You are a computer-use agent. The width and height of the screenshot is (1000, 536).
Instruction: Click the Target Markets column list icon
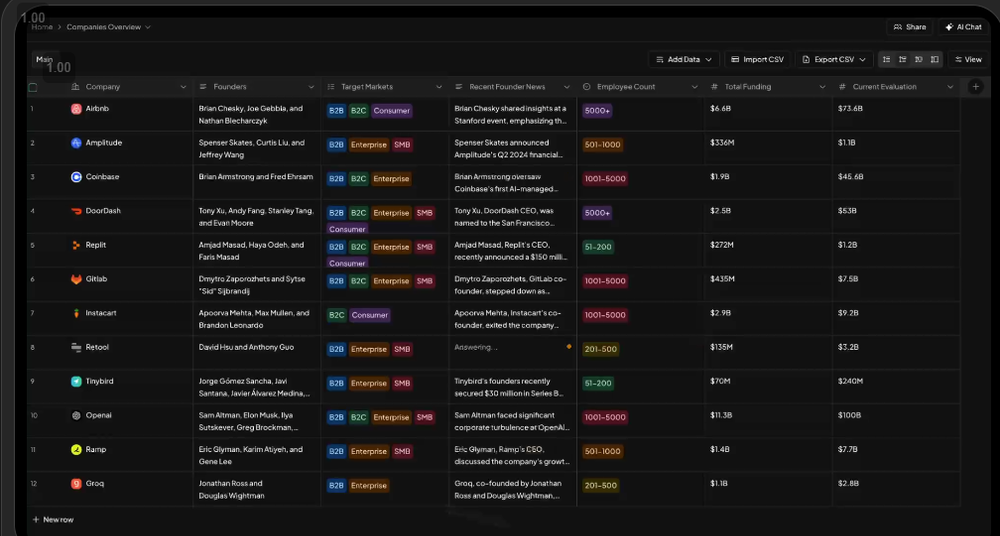click(330, 87)
